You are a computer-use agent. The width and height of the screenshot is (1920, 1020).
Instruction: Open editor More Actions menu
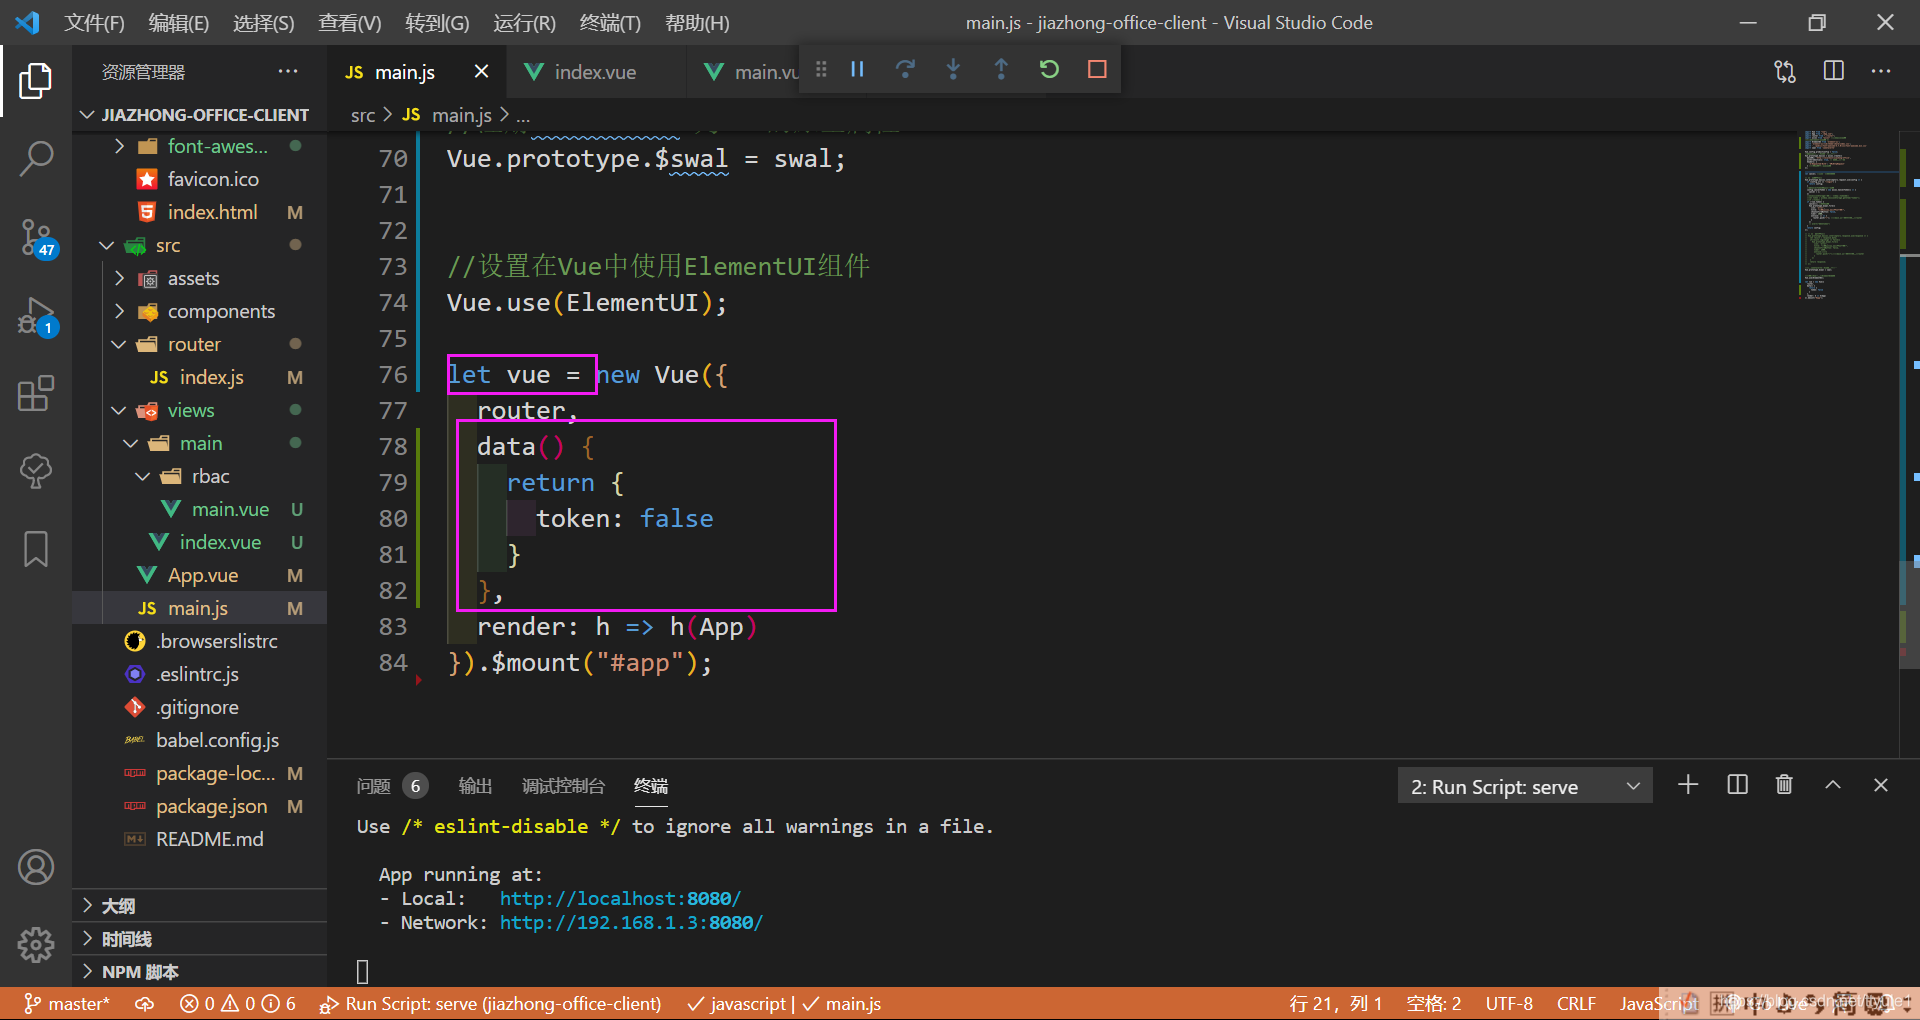pyautogui.click(x=1881, y=71)
